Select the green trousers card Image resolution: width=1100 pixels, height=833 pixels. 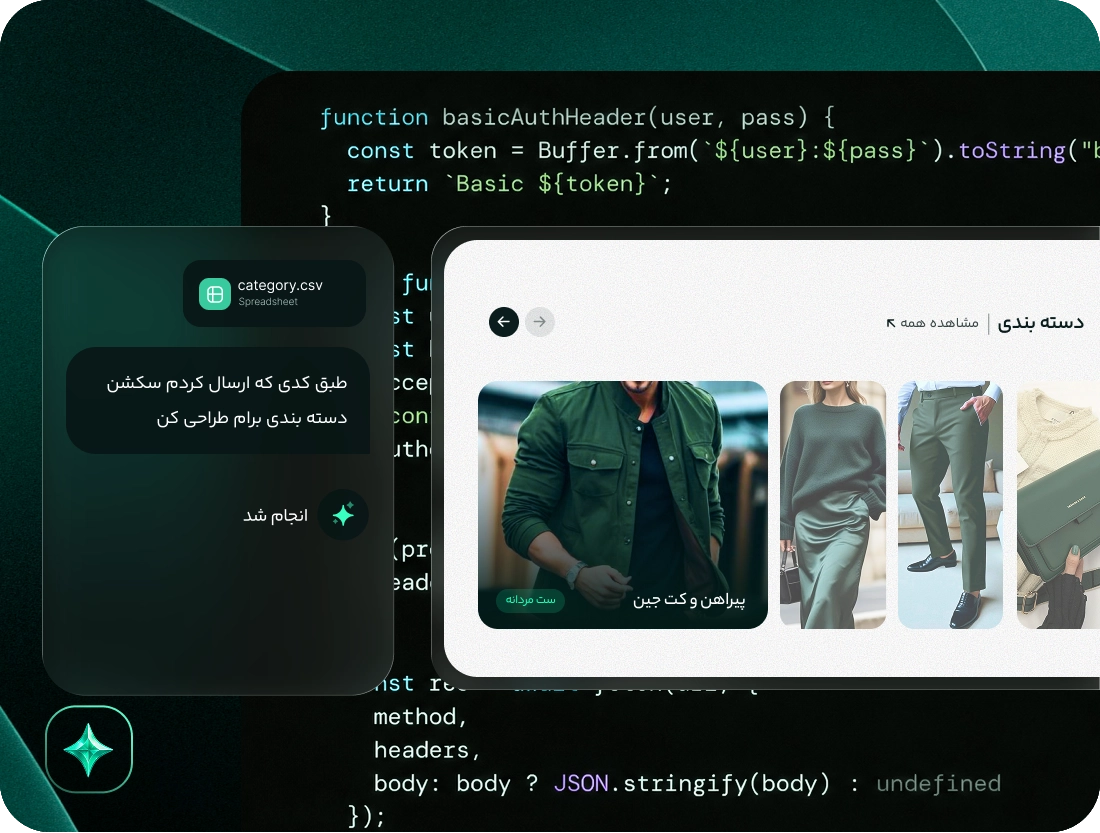[x=951, y=505]
